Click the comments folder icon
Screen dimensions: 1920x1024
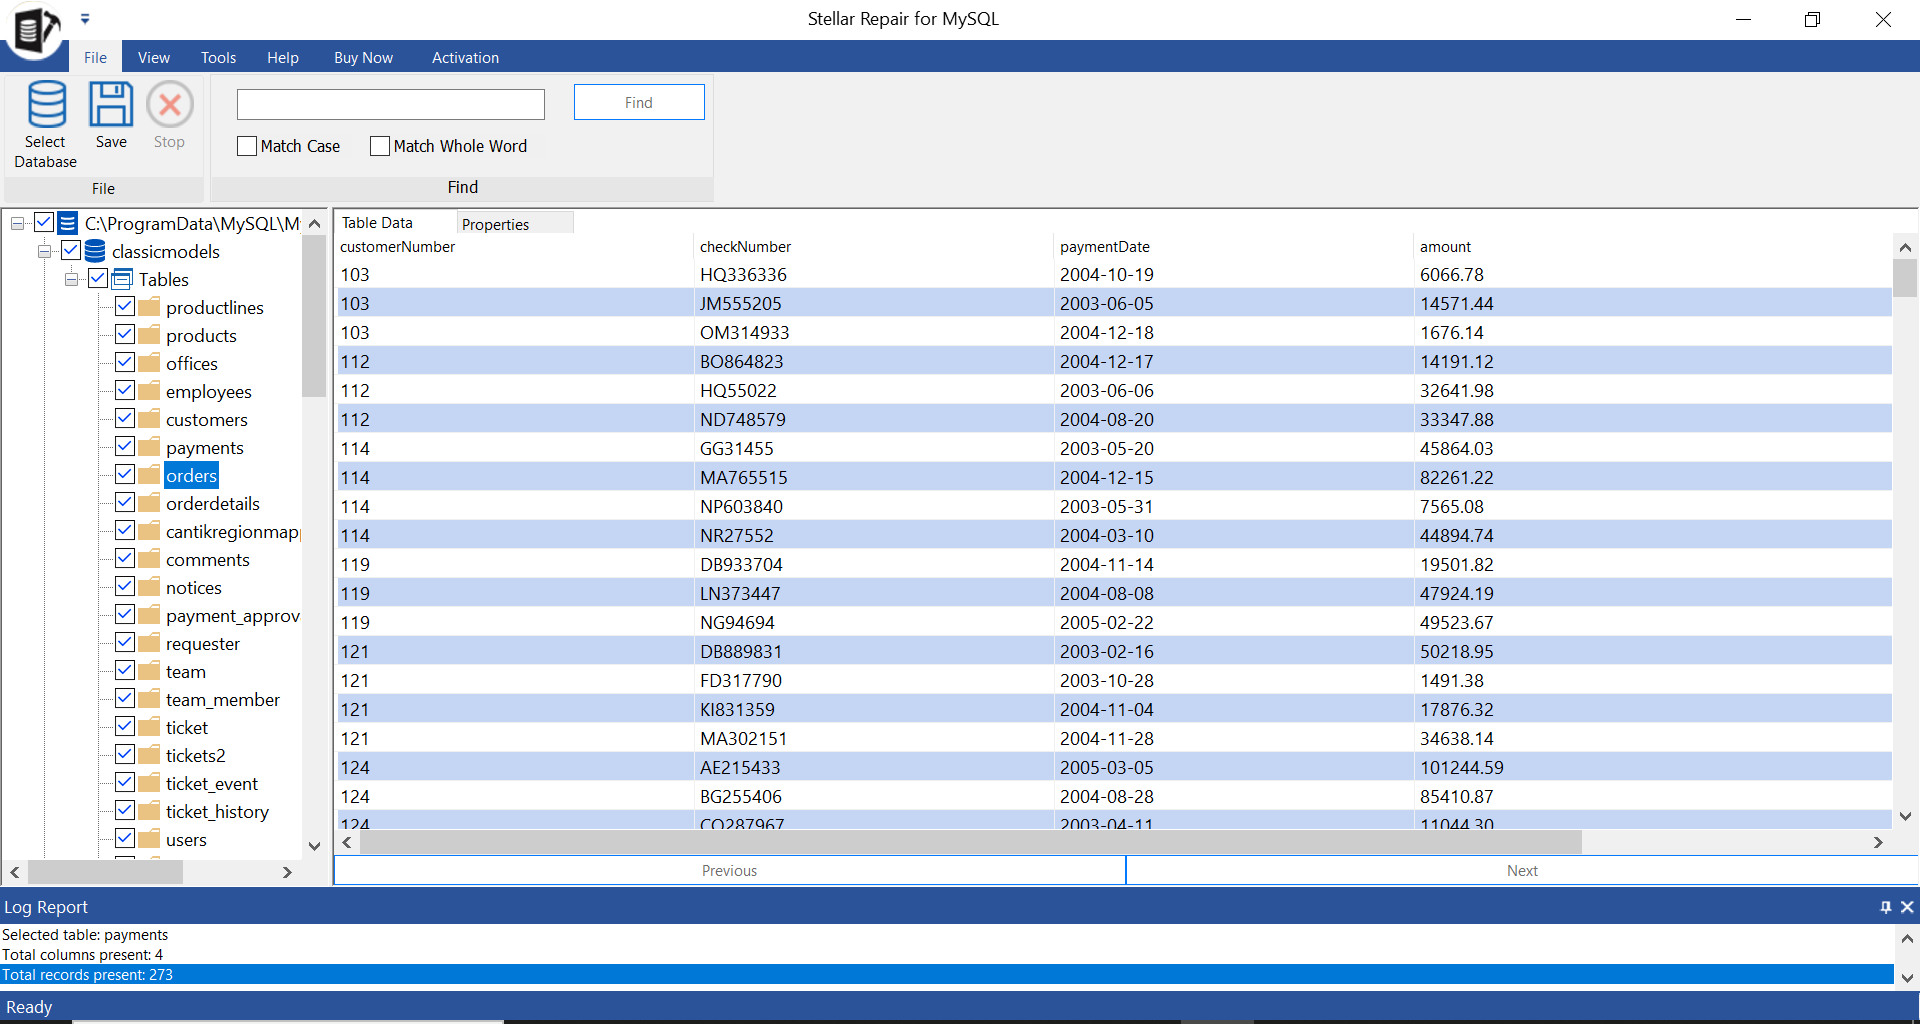(x=149, y=559)
